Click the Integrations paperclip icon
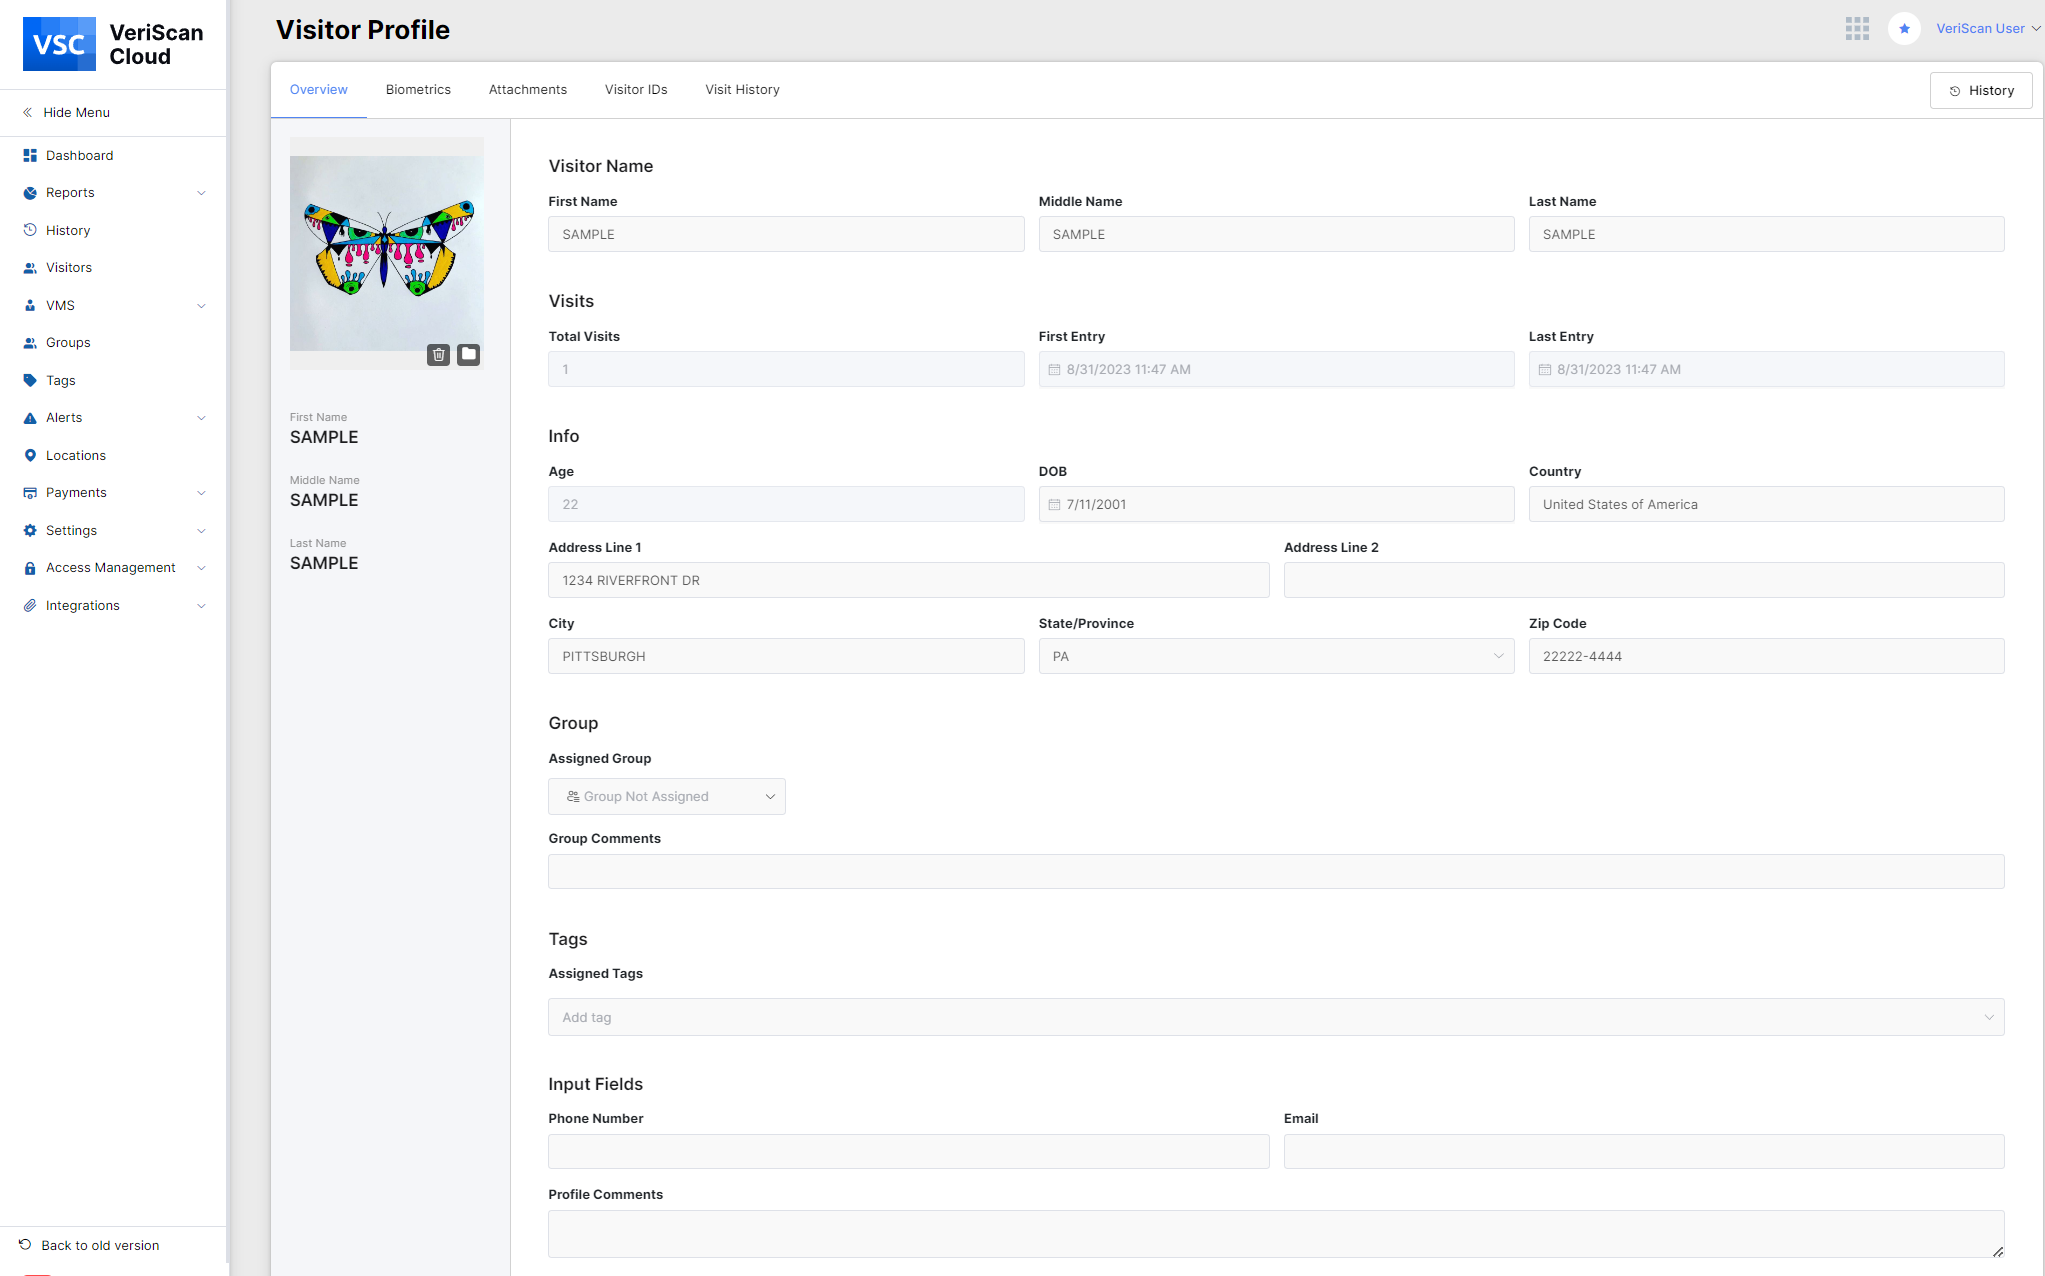The width and height of the screenshot is (2045, 1276). [x=30, y=605]
